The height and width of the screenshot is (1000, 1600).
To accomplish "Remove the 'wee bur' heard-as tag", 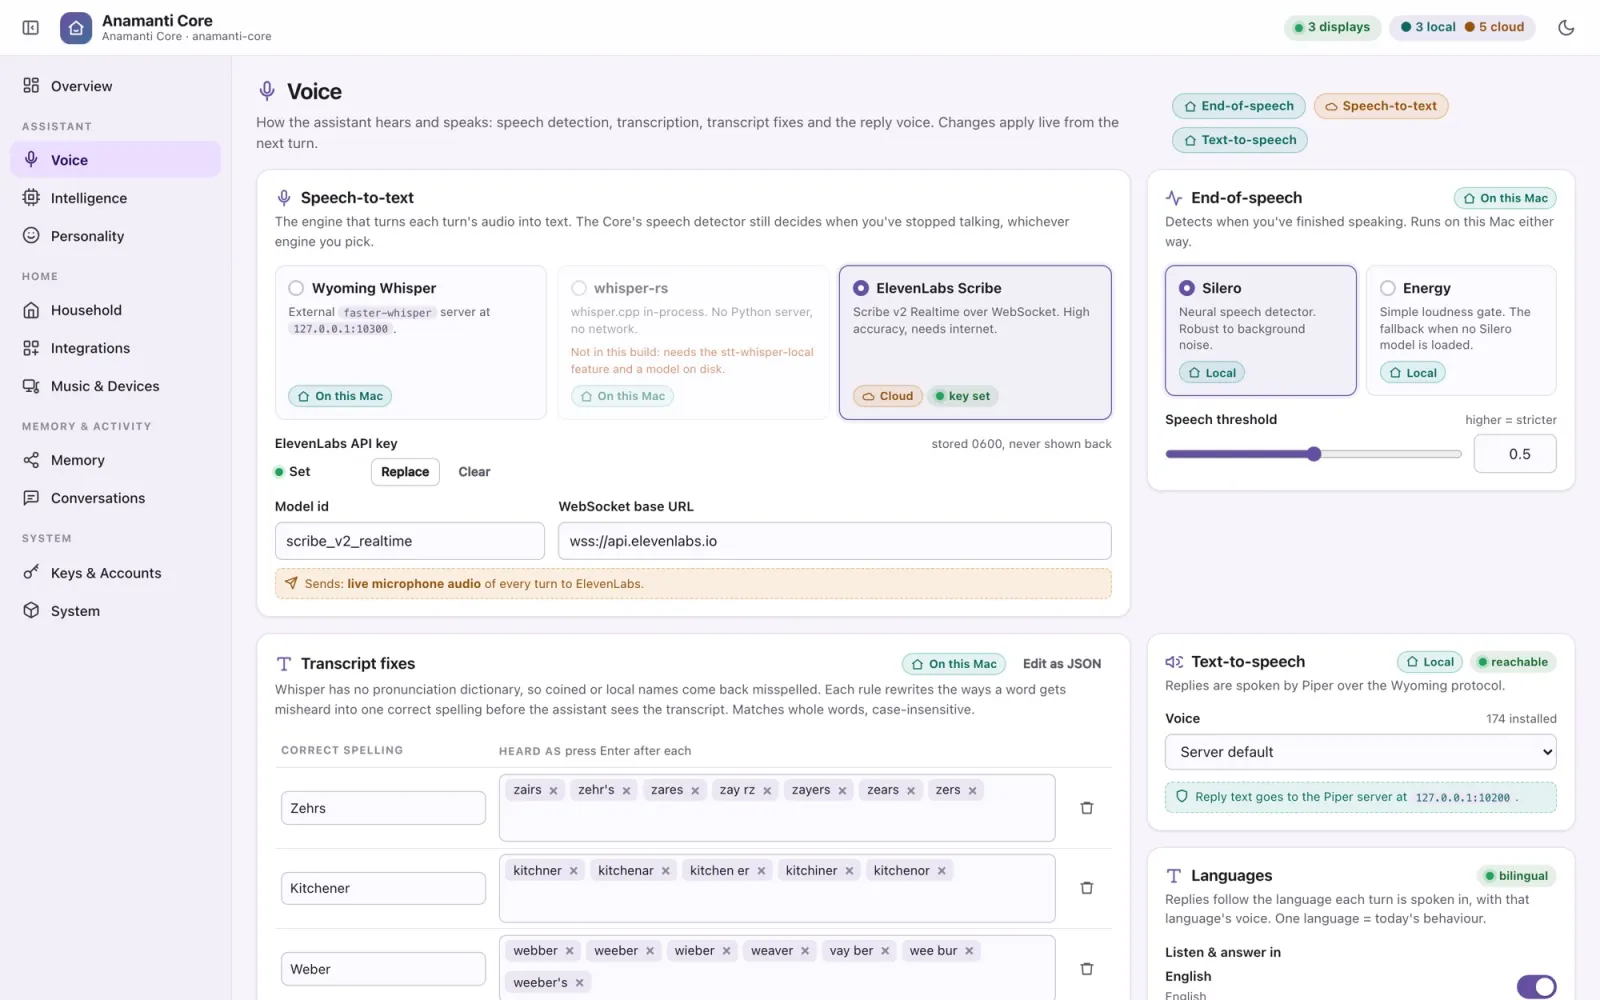I will click(x=969, y=951).
